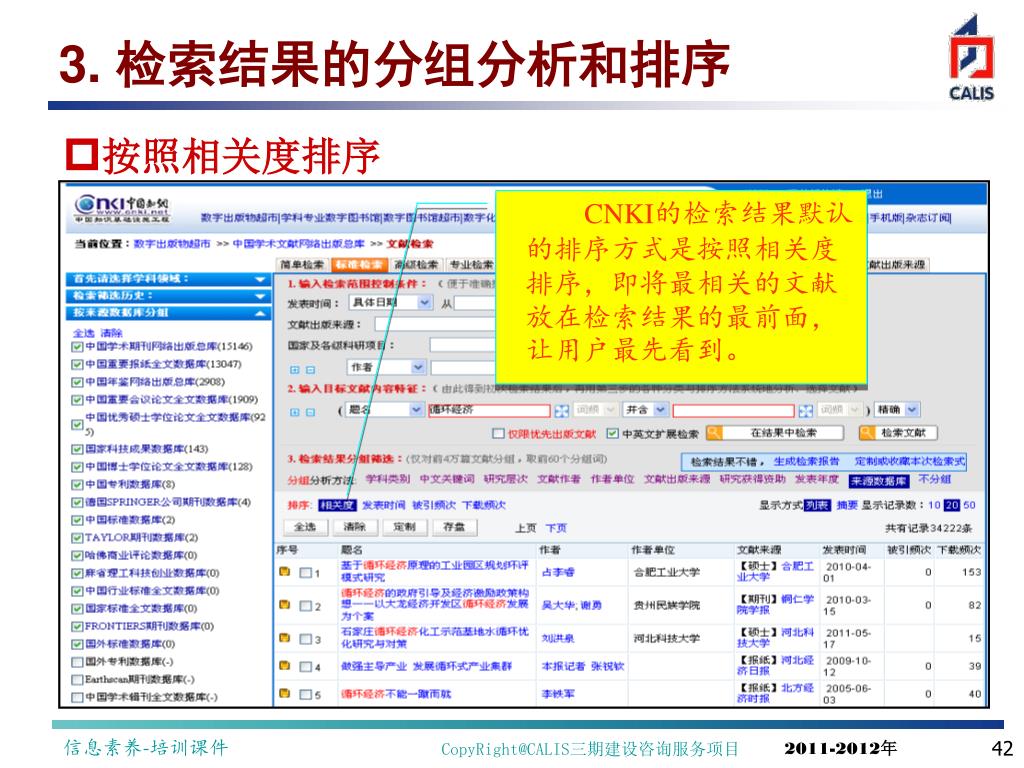Click the 定制 button above the results

(404, 527)
